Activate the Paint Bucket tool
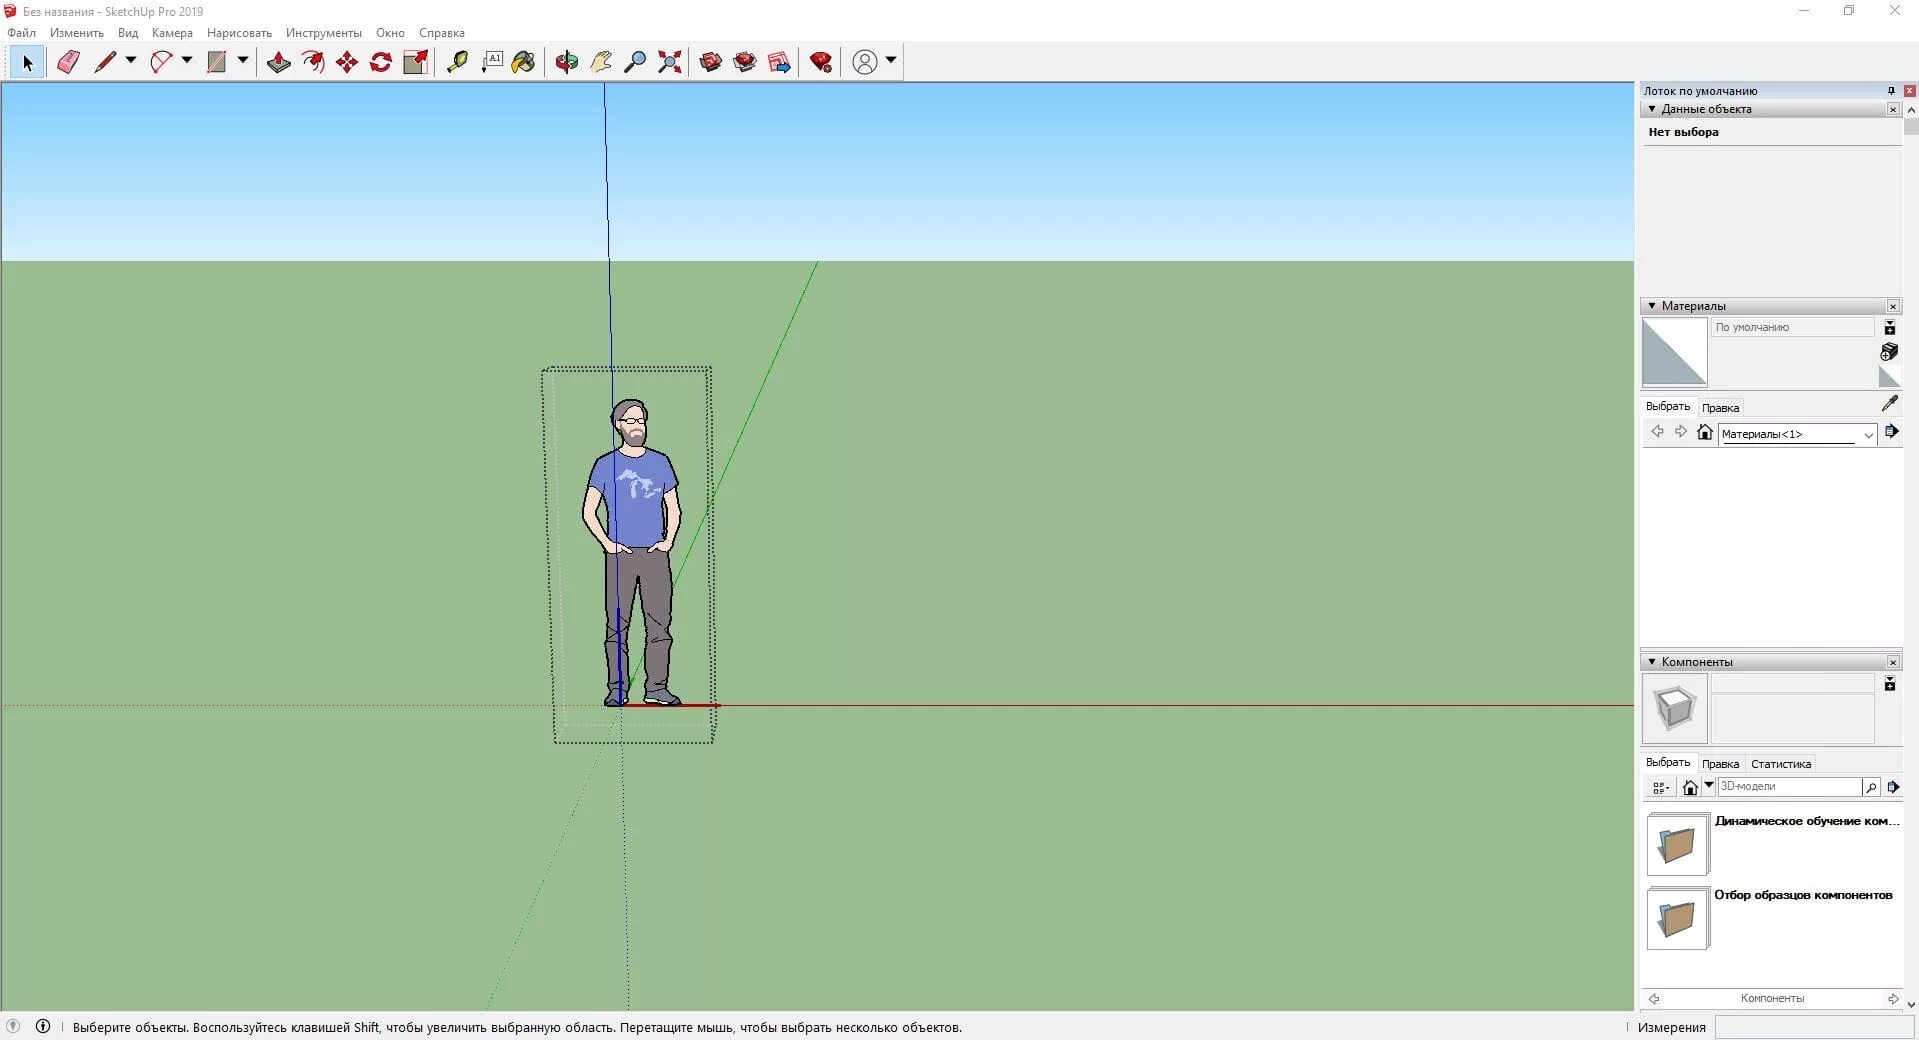 pyautogui.click(x=524, y=62)
